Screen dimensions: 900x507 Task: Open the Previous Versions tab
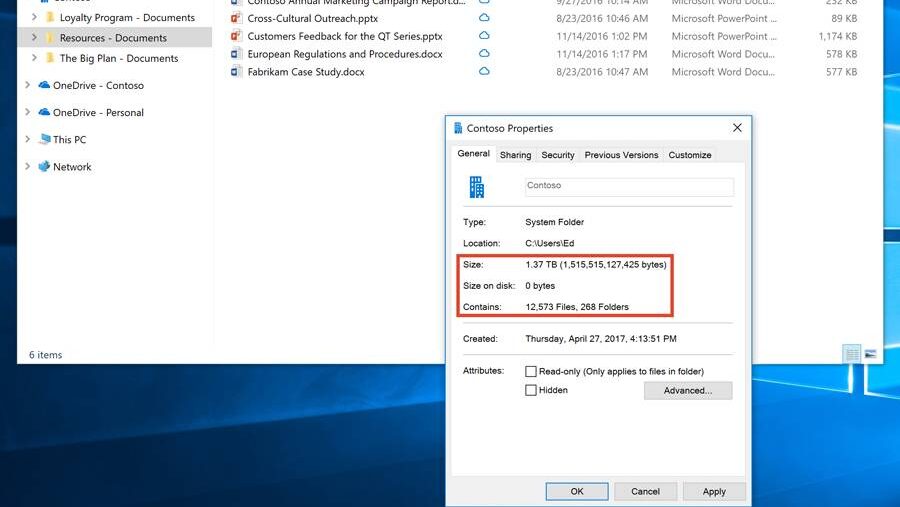(x=621, y=155)
